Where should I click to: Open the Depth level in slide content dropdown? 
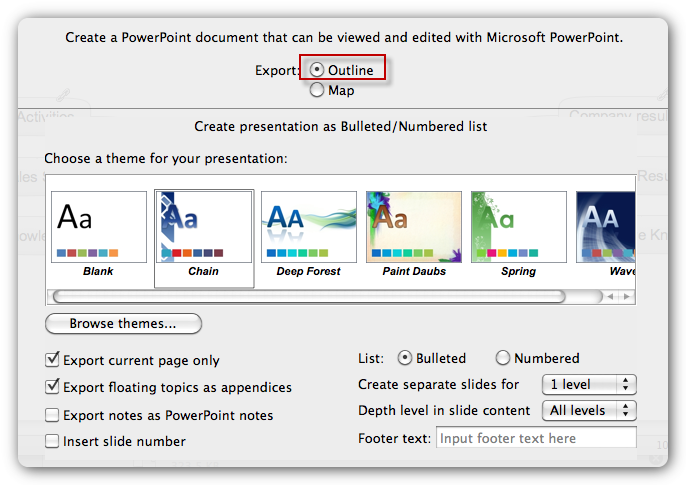coord(589,411)
